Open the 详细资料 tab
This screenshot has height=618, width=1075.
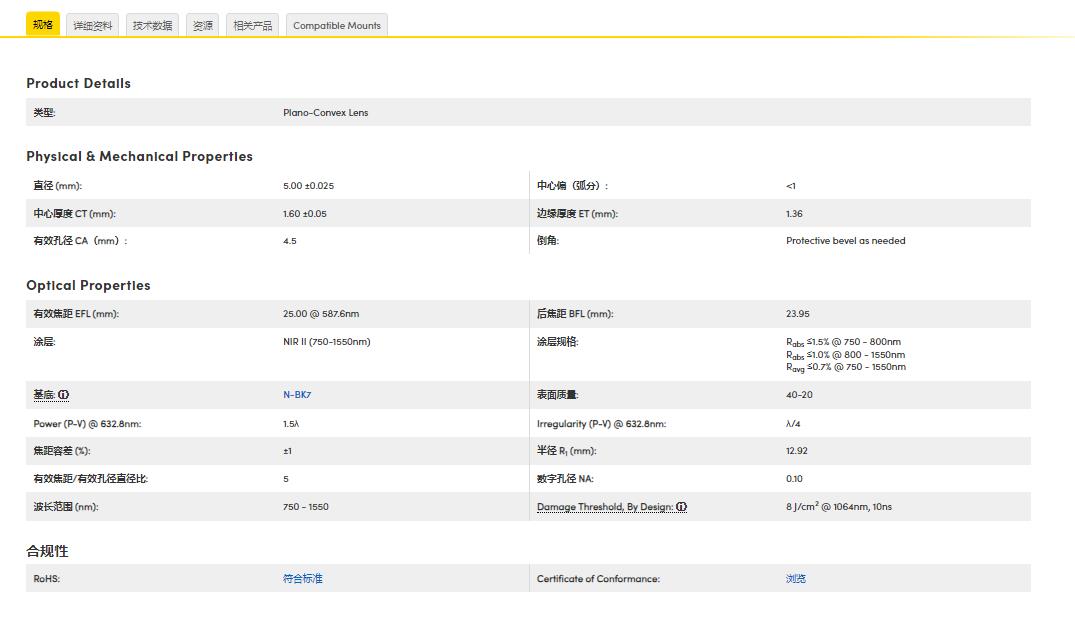pos(93,26)
